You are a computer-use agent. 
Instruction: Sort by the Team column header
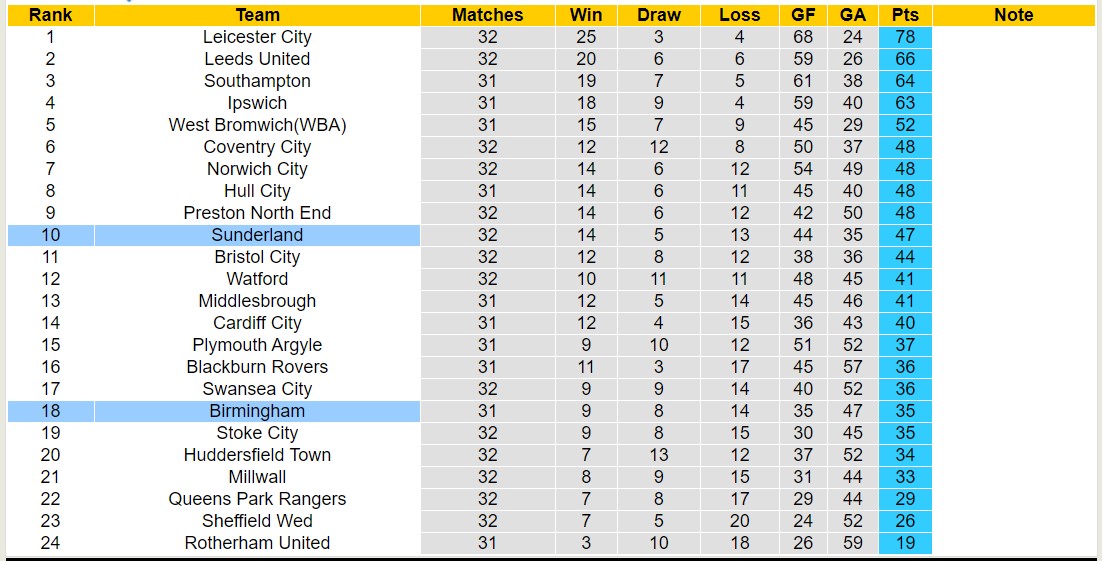click(x=257, y=15)
